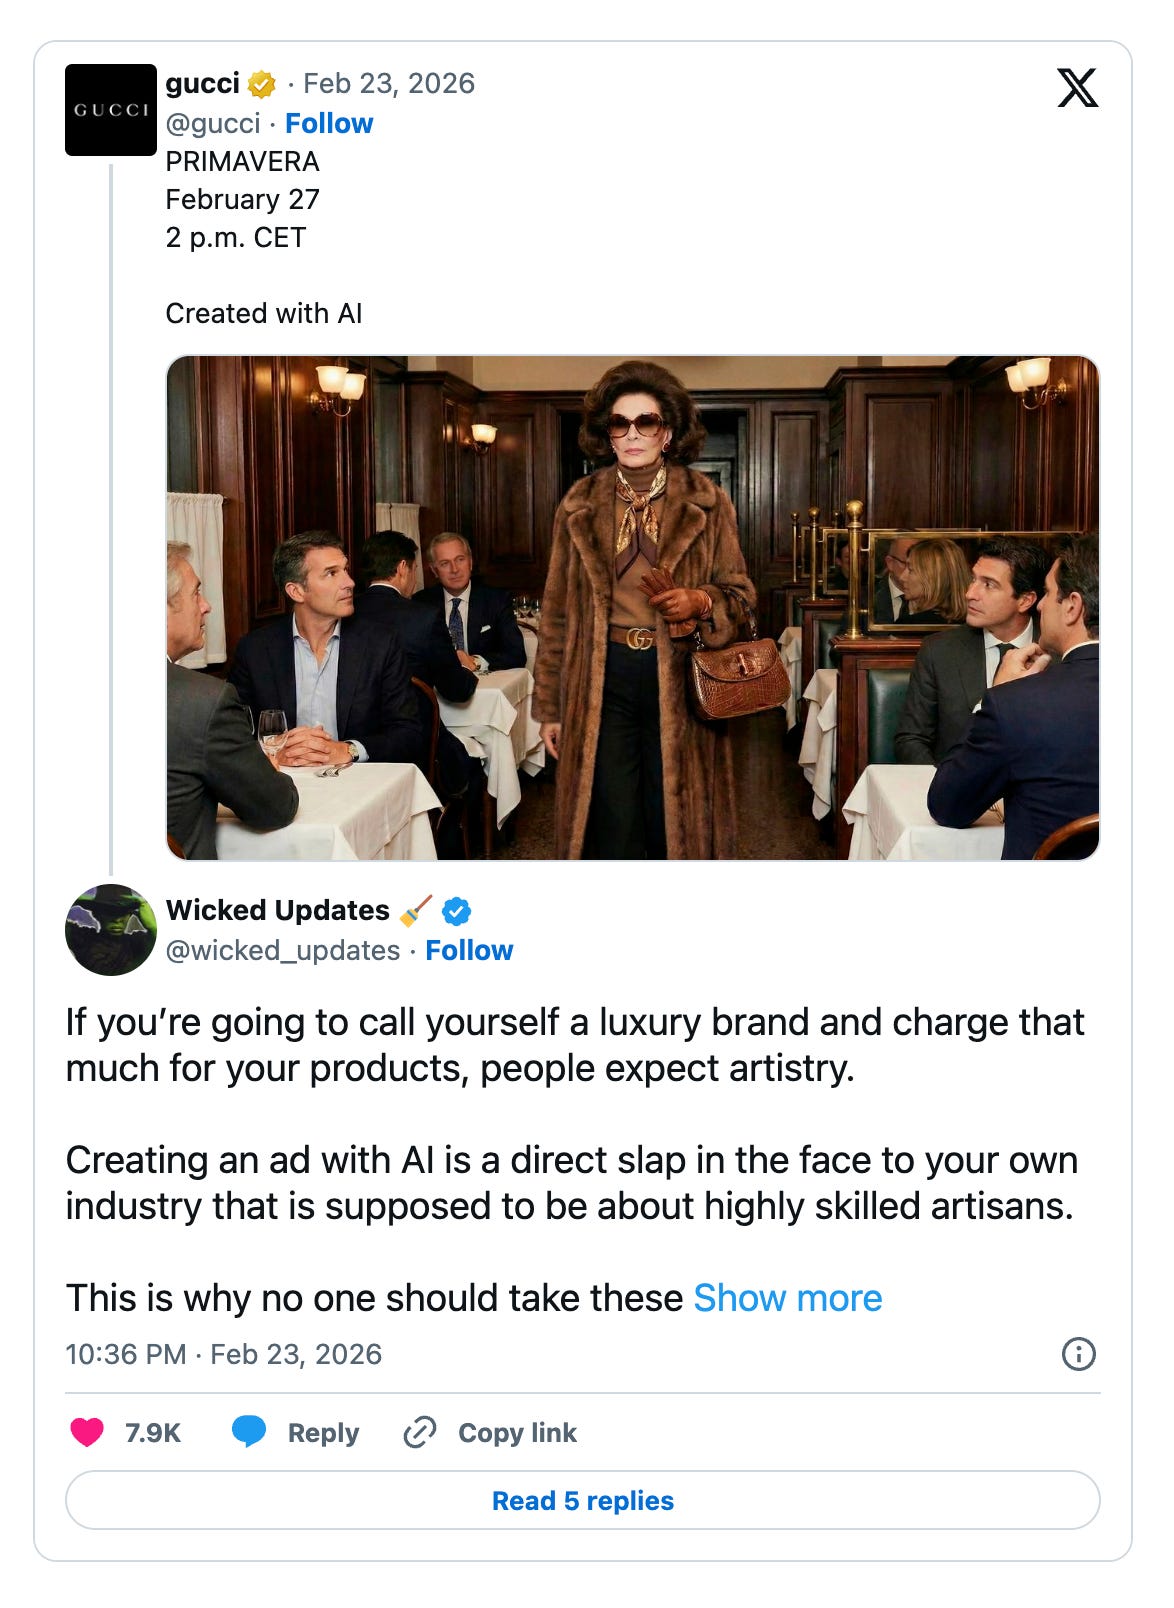Click the Read 5 replies button
Image resolution: width=1174 pixels, height=1608 pixels.
tap(583, 1500)
